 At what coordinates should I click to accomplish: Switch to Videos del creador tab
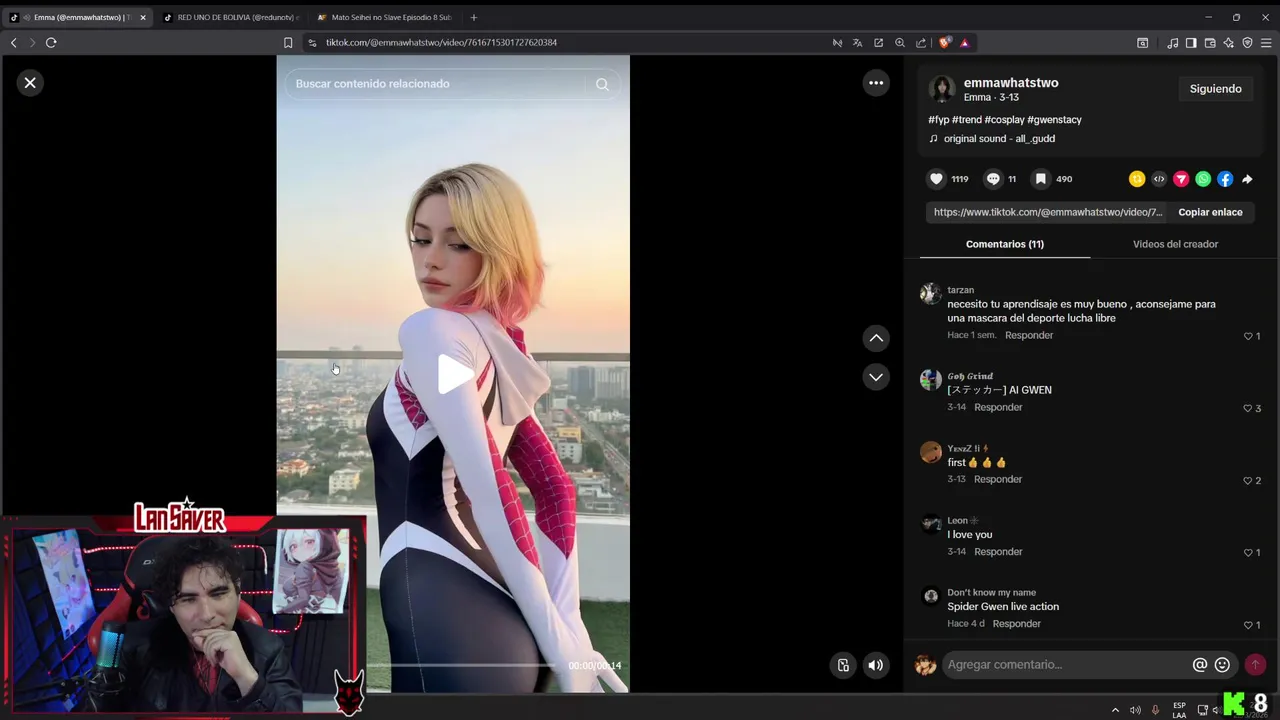click(1175, 244)
